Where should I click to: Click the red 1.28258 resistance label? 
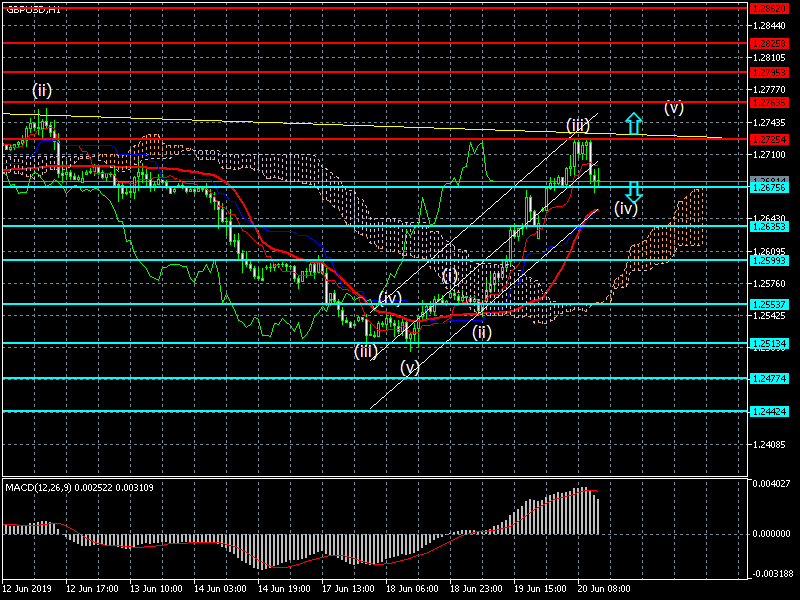tap(769, 43)
